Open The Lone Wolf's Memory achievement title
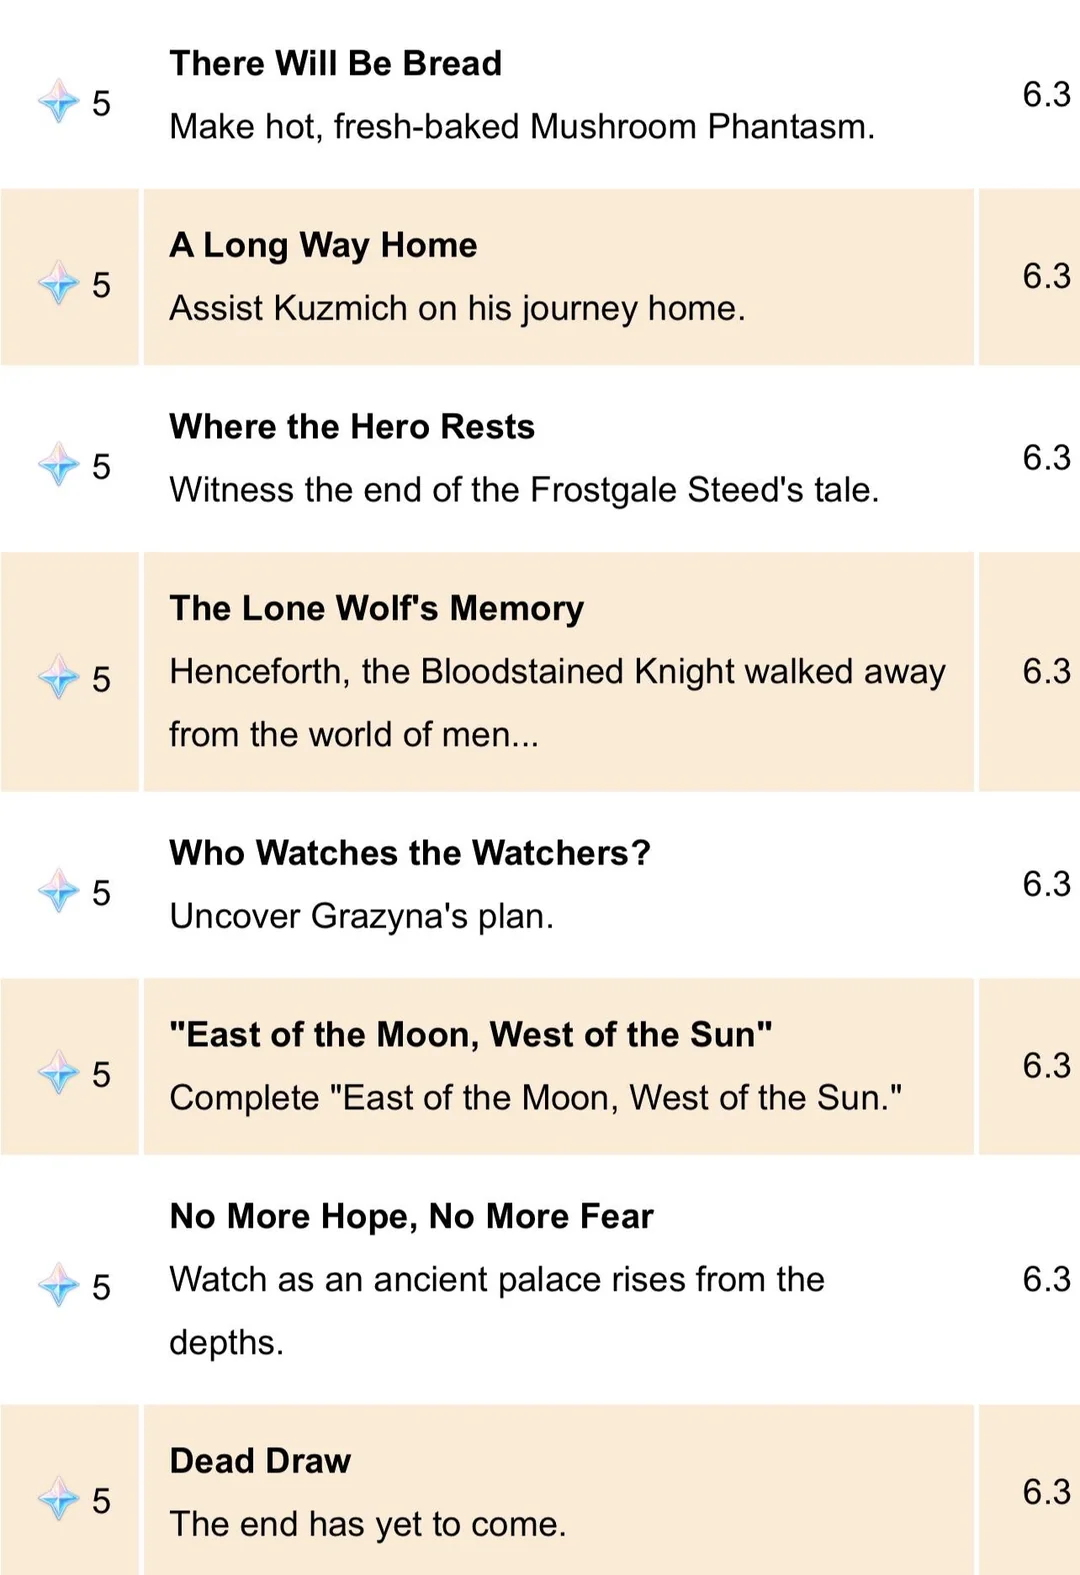The width and height of the screenshot is (1080, 1575). [x=376, y=608]
